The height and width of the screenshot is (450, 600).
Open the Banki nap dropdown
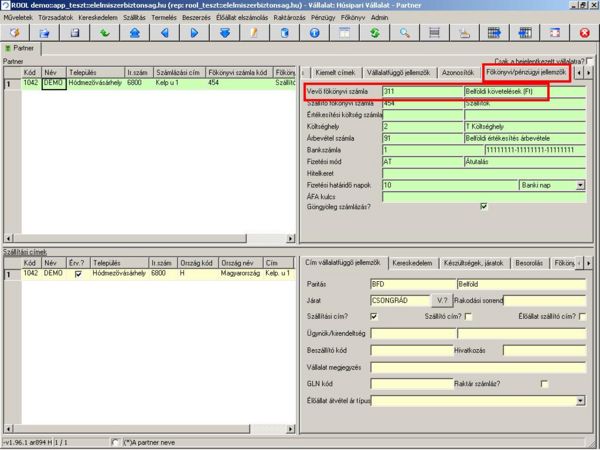click(x=581, y=185)
